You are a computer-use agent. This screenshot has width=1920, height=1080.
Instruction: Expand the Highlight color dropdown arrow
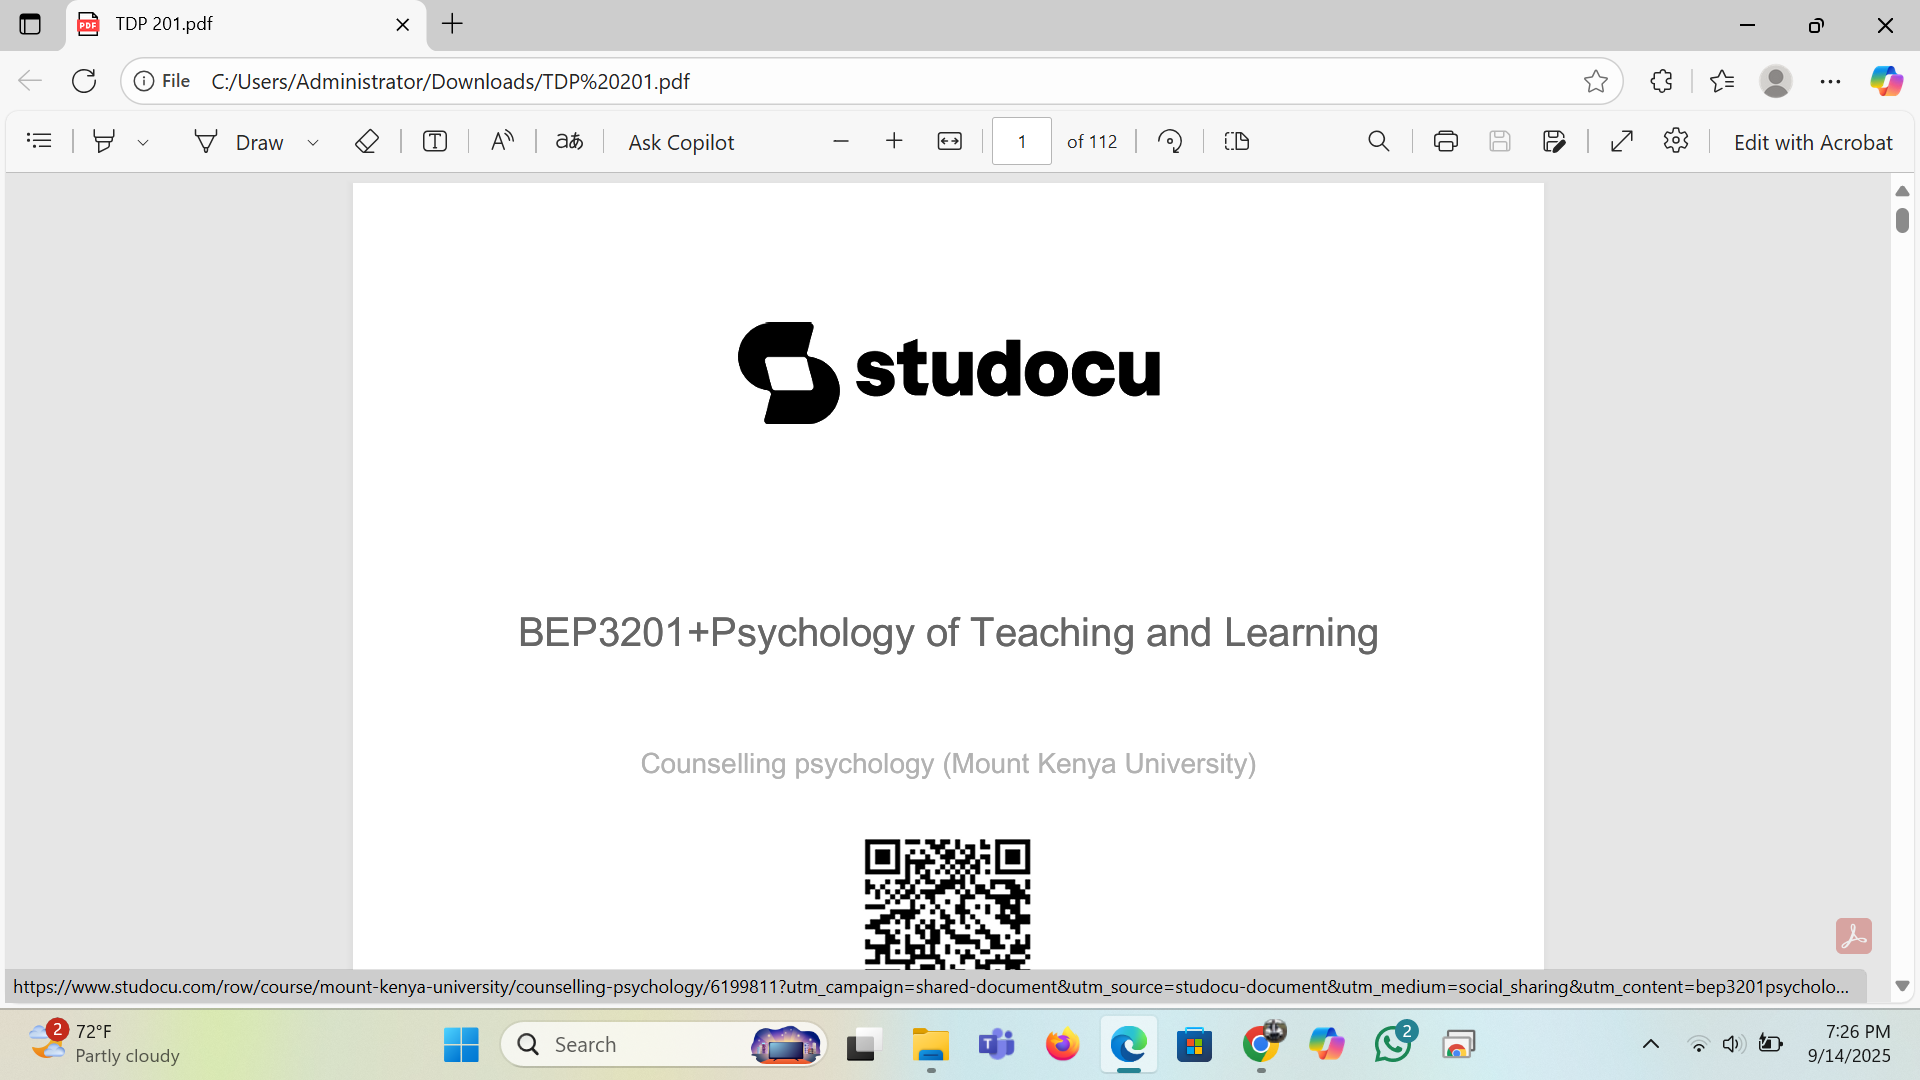143,143
